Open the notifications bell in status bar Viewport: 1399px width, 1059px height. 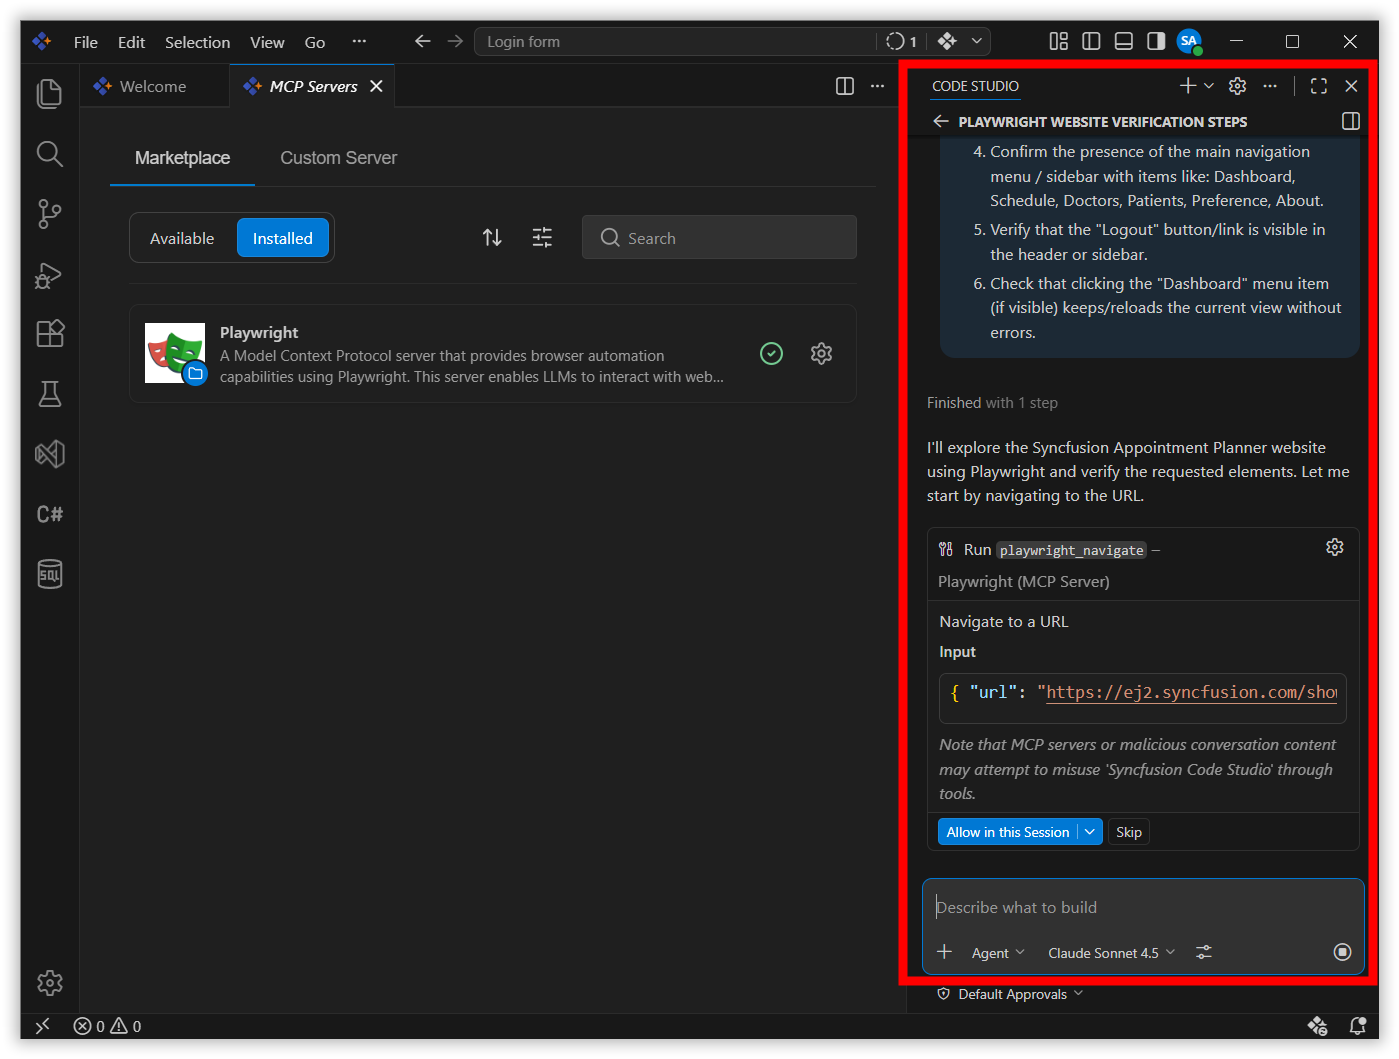pyautogui.click(x=1358, y=1026)
